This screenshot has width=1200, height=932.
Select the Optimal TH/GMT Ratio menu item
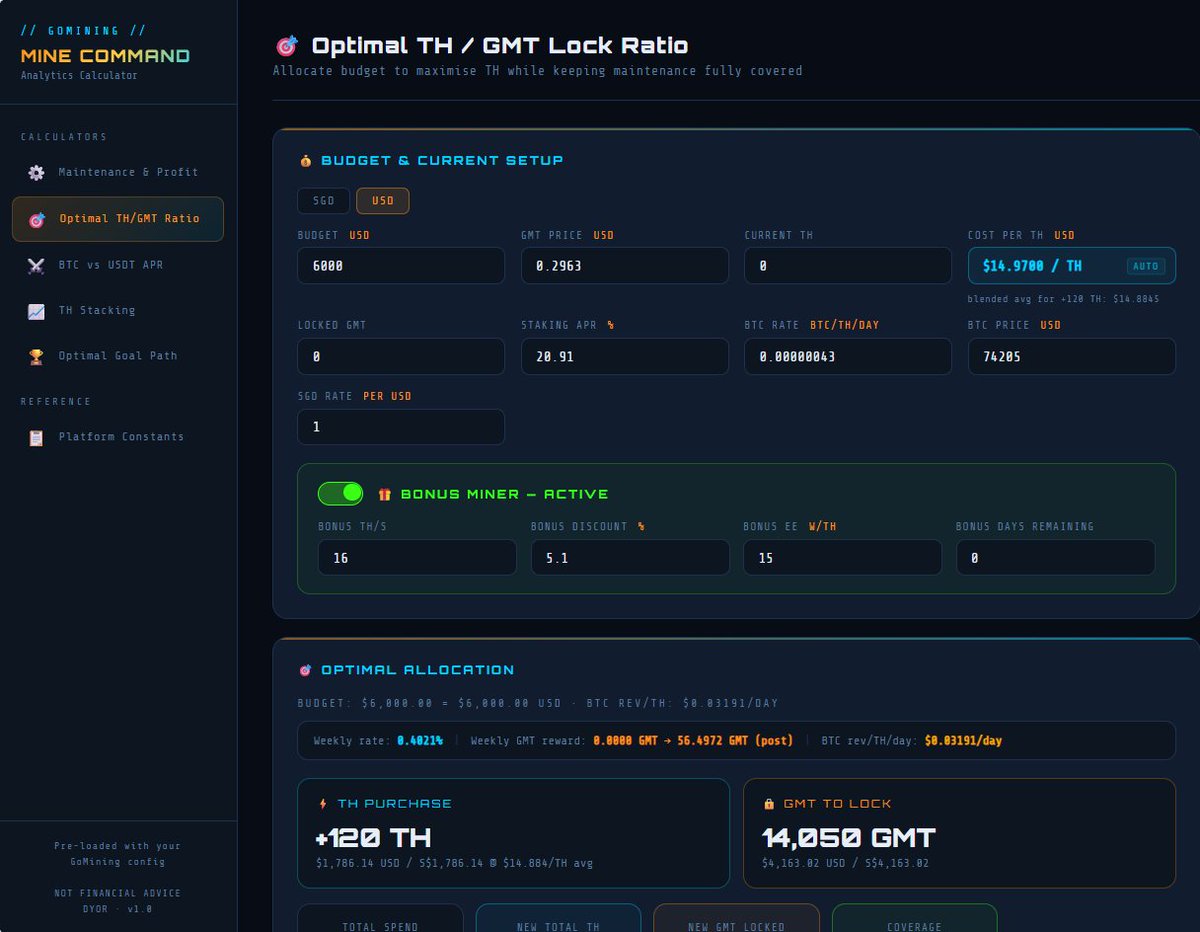click(x=118, y=219)
